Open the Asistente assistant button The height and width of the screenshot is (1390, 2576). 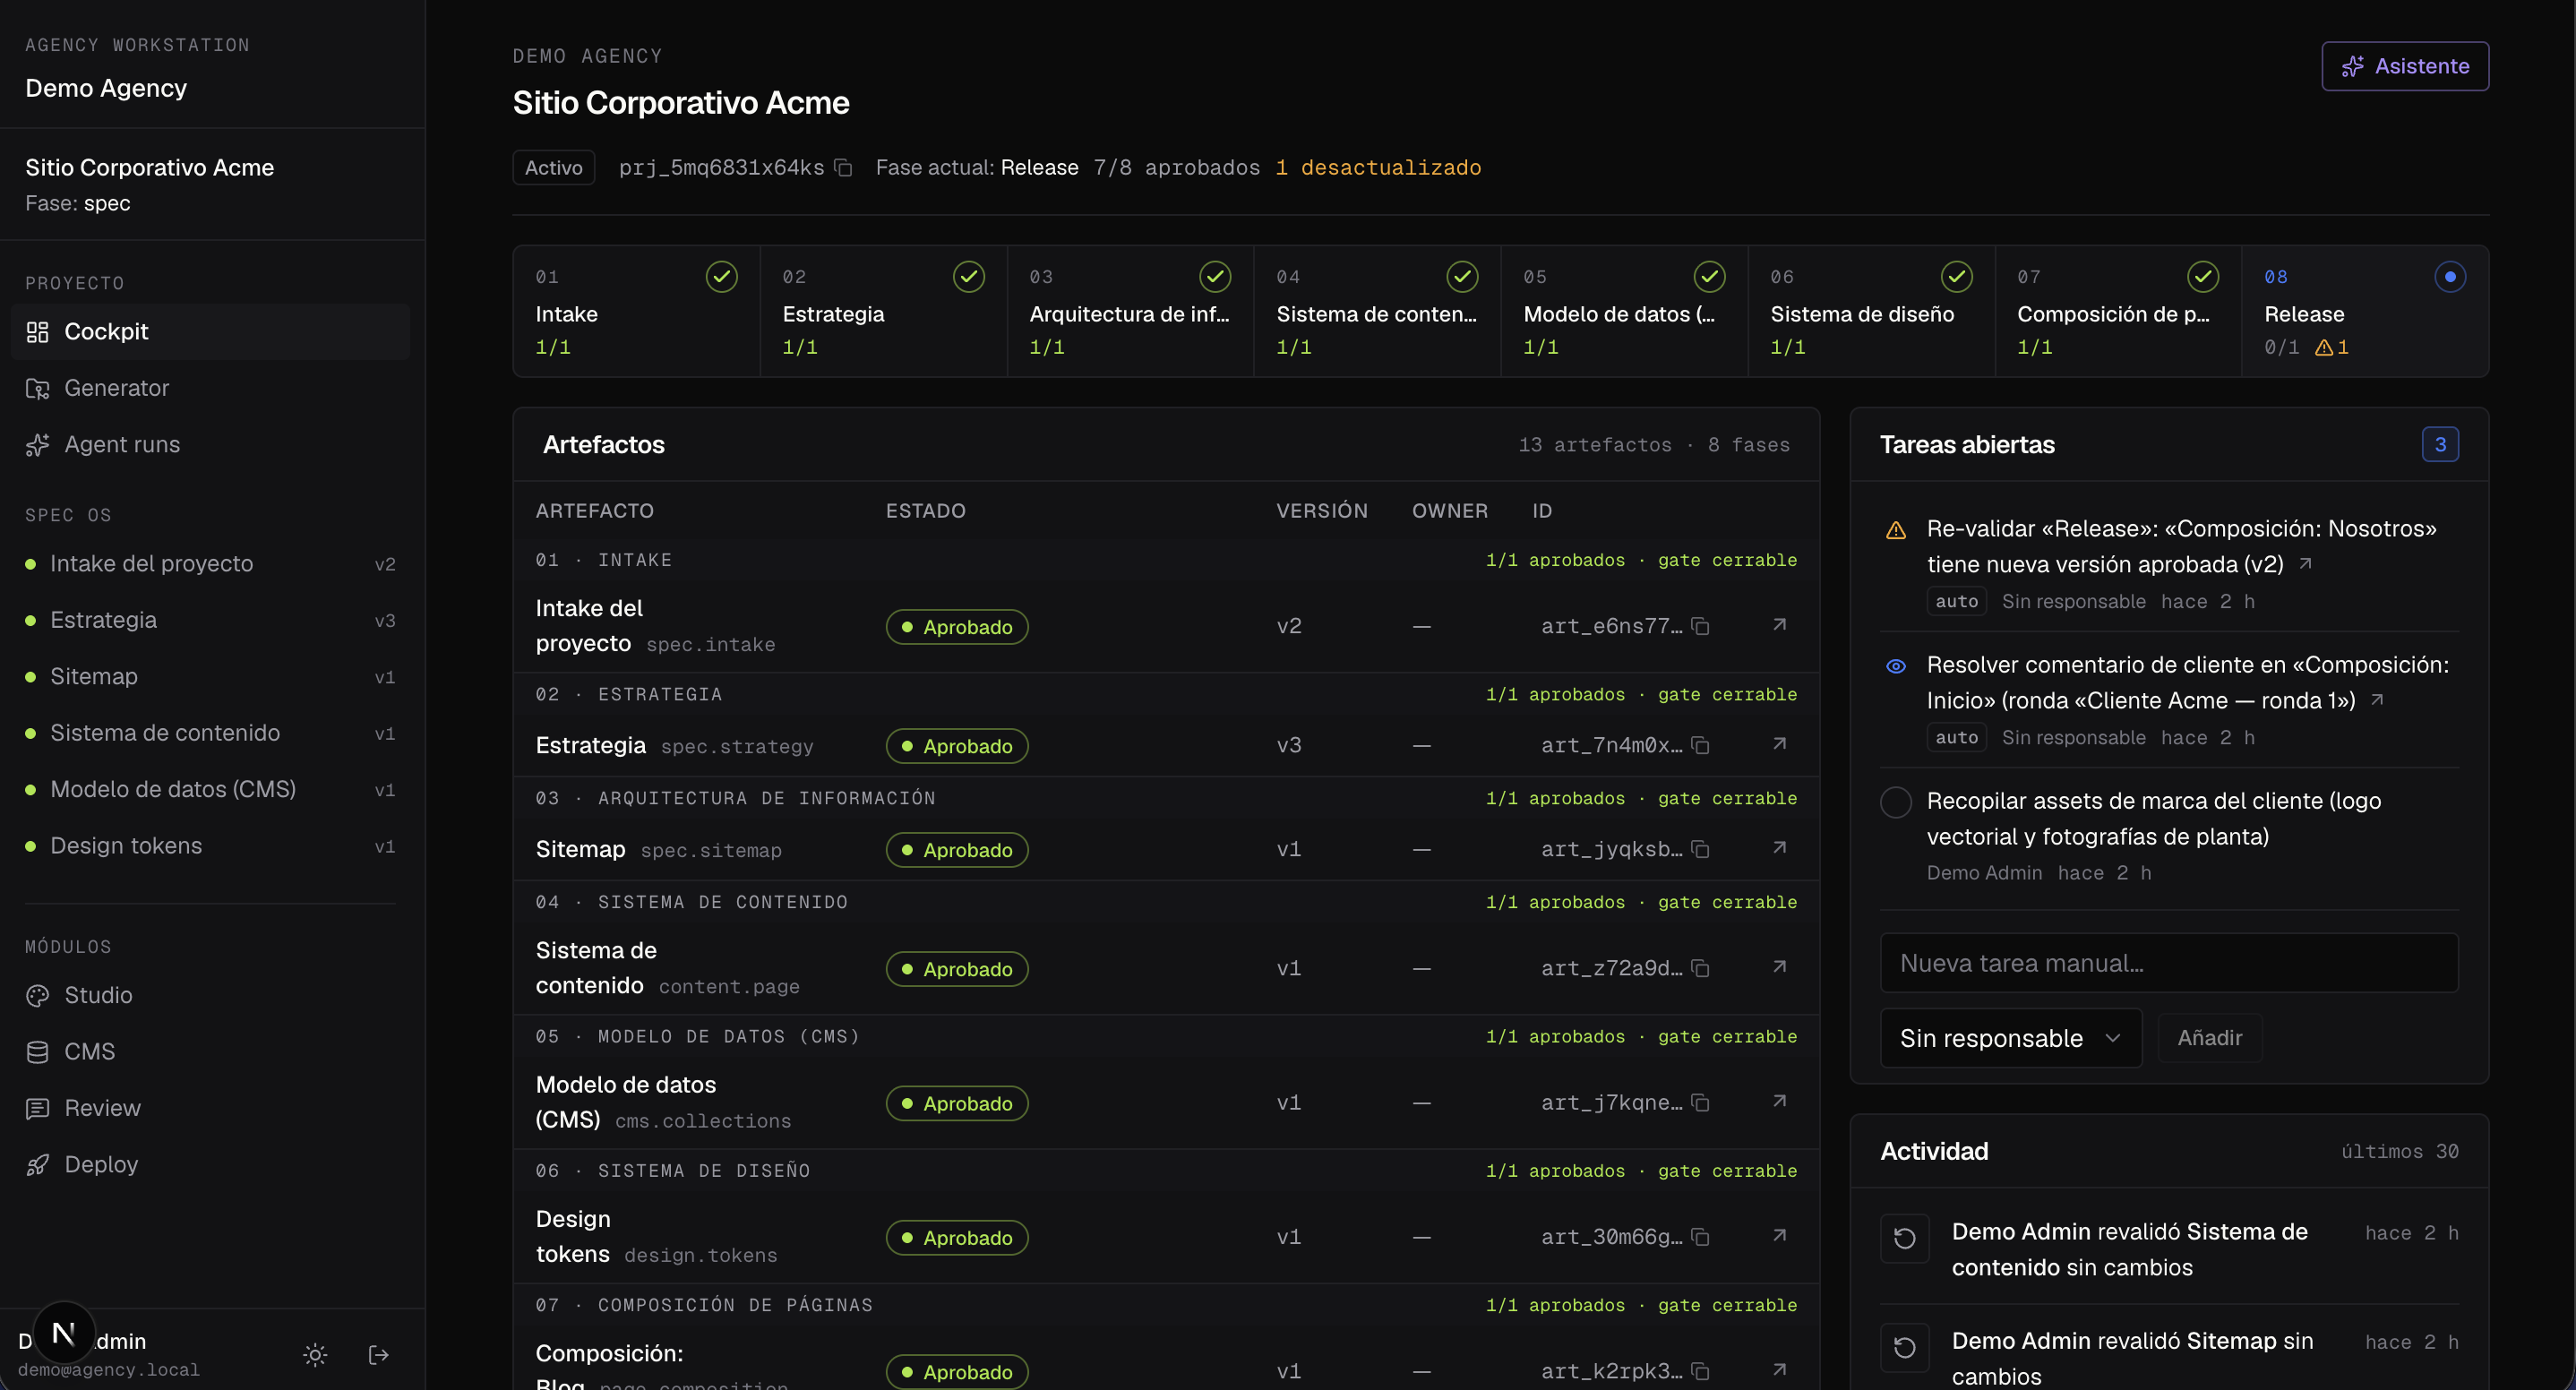(2405, 66)
